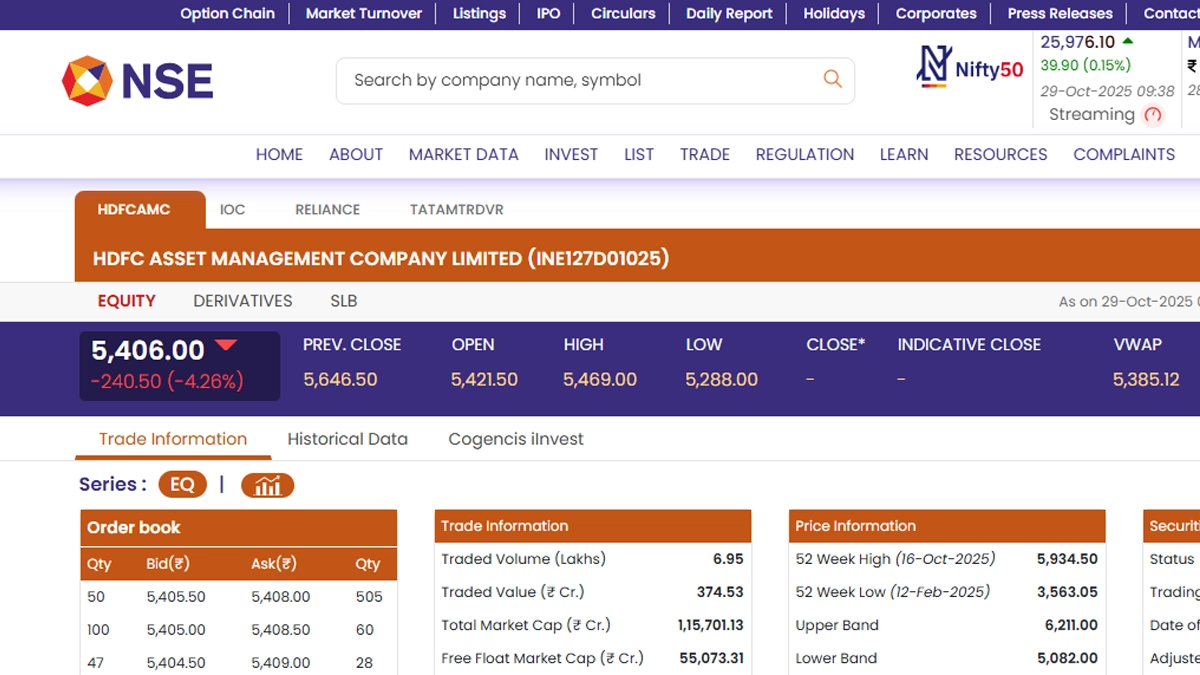Switch to the IOC stock tab
Image resolution: width=1200 pixels, height=675 pixels.
pos(232,210)
